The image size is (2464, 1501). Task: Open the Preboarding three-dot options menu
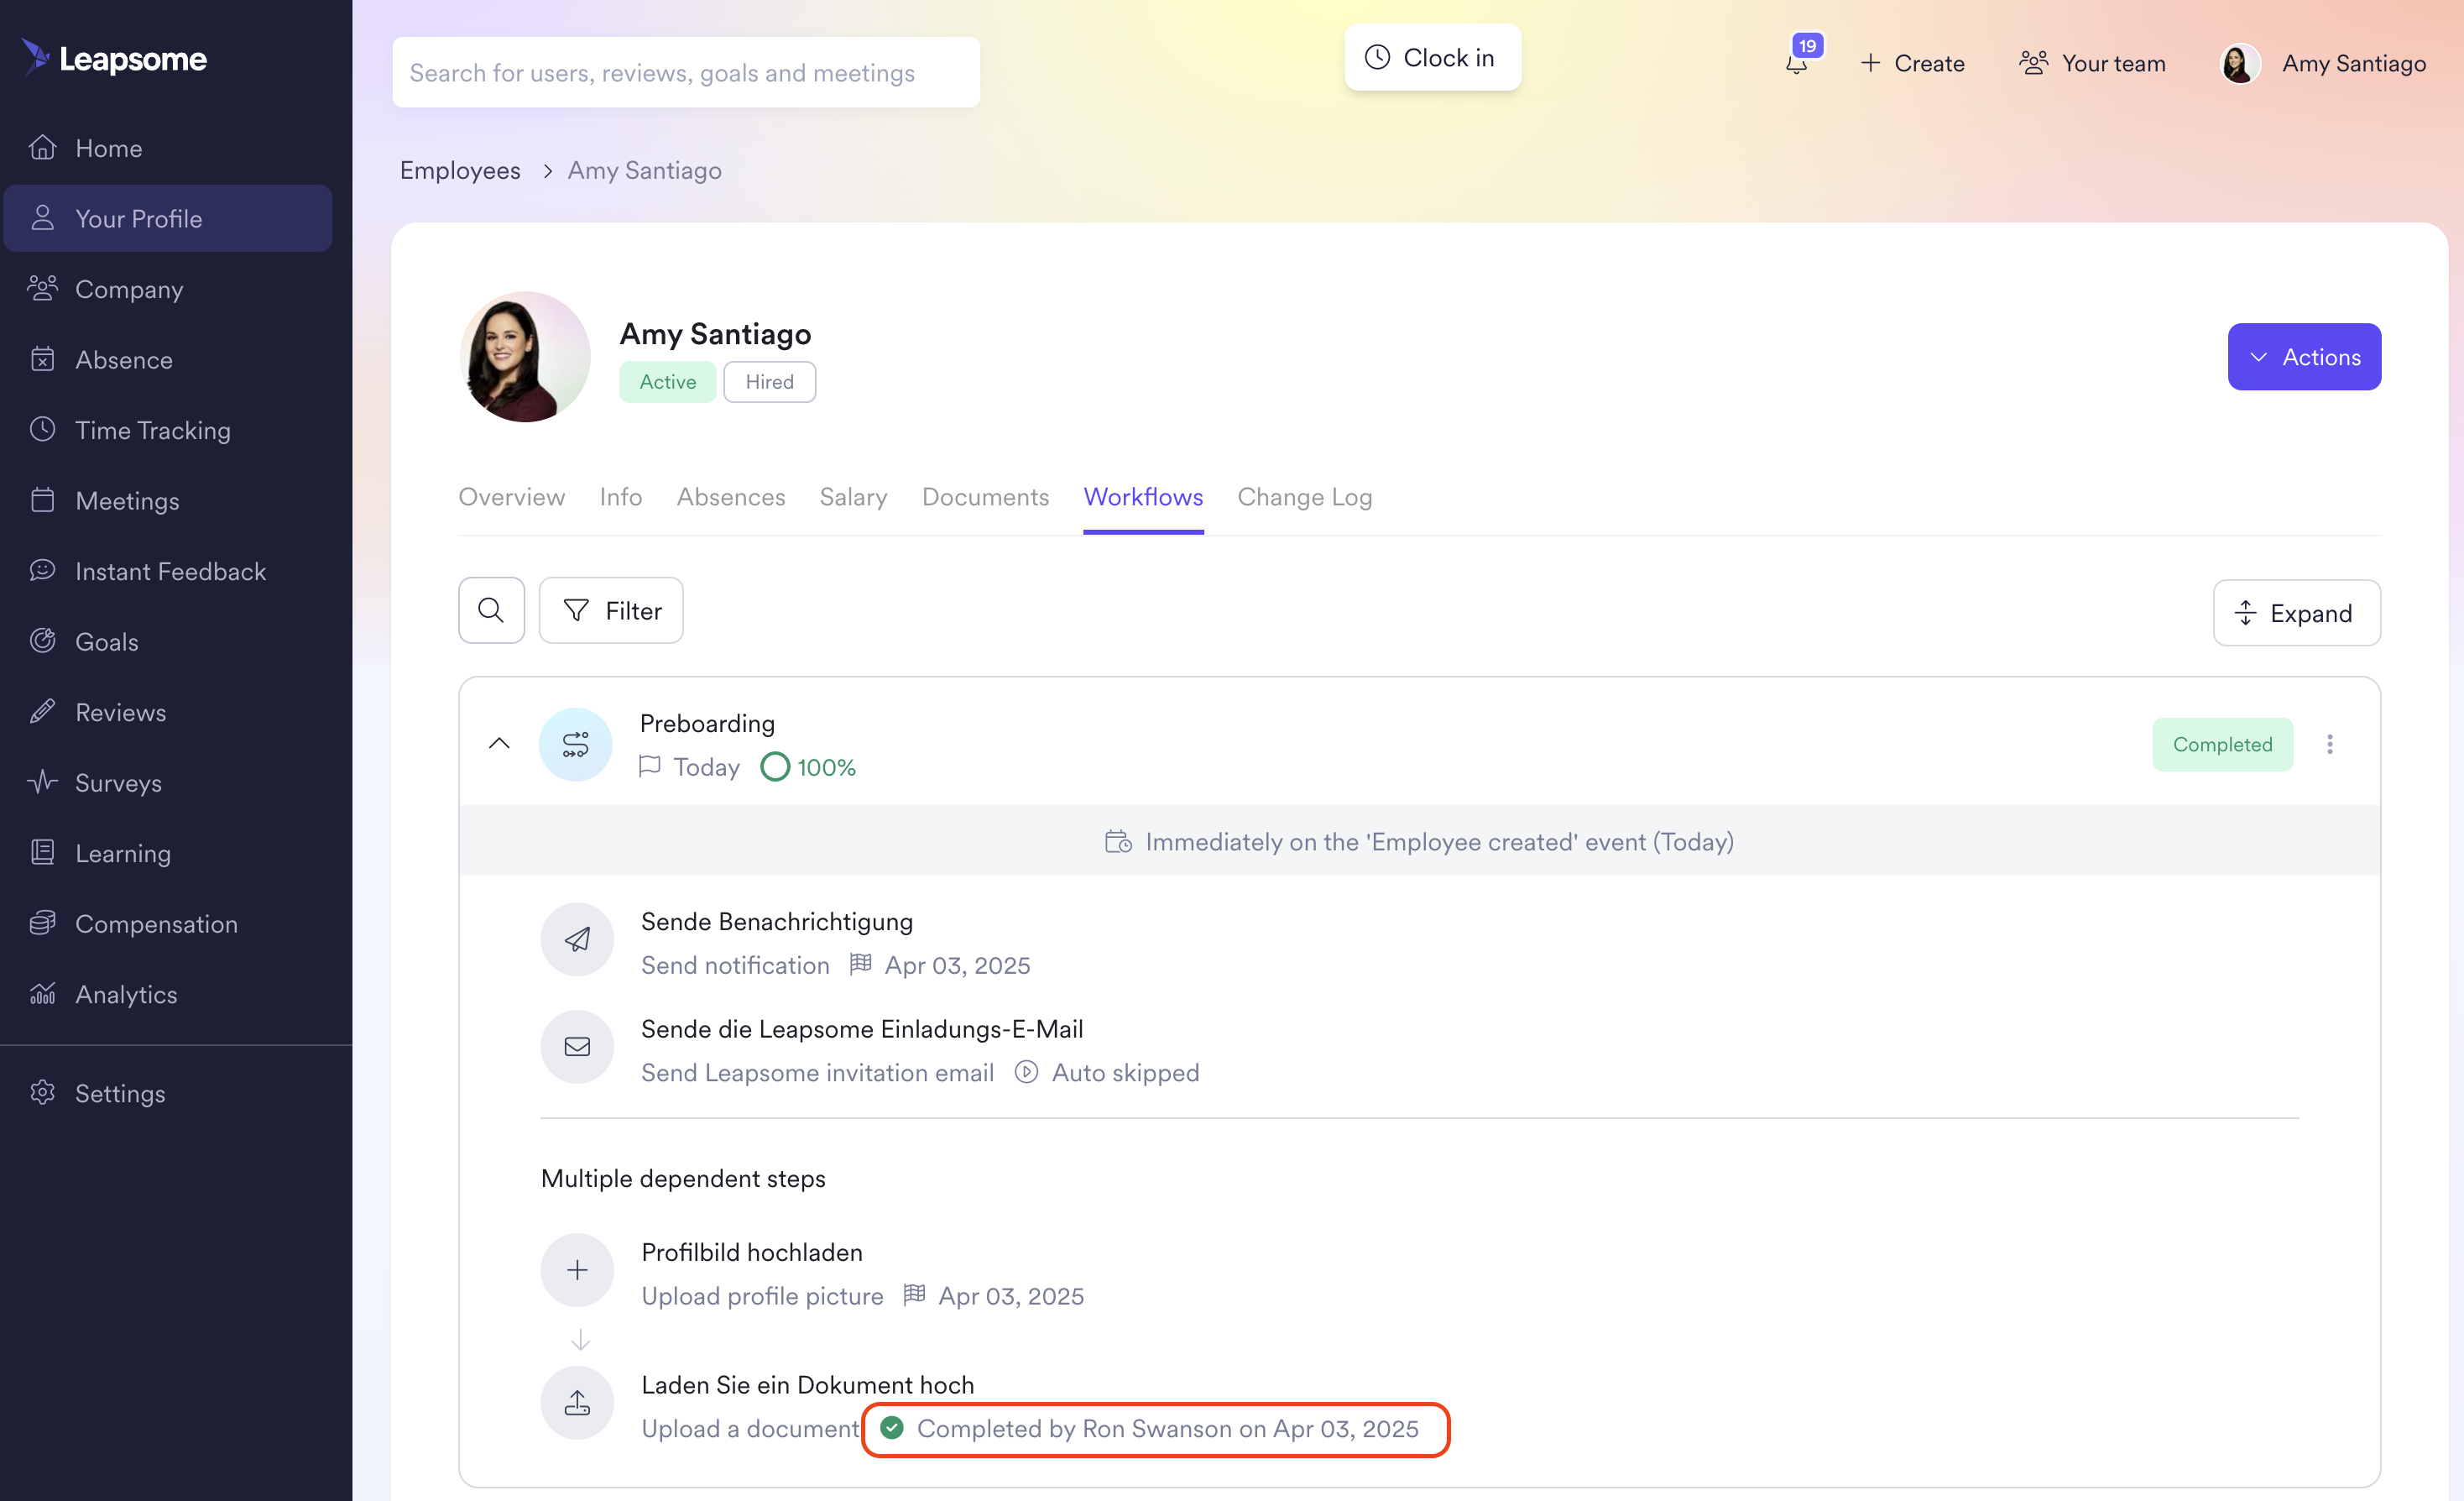(x=2330, y=744)
